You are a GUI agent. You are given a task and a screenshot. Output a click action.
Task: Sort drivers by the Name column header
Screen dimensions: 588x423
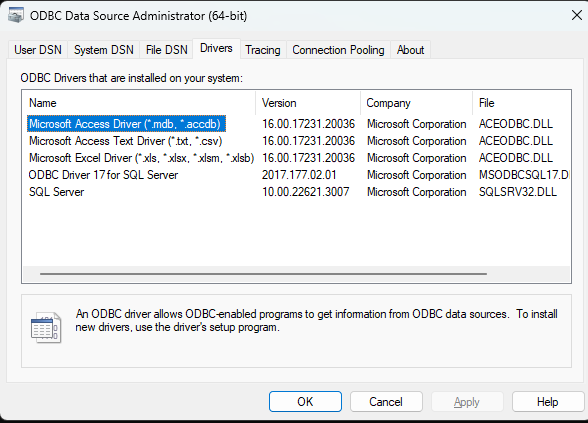click(x=140, y=103)
